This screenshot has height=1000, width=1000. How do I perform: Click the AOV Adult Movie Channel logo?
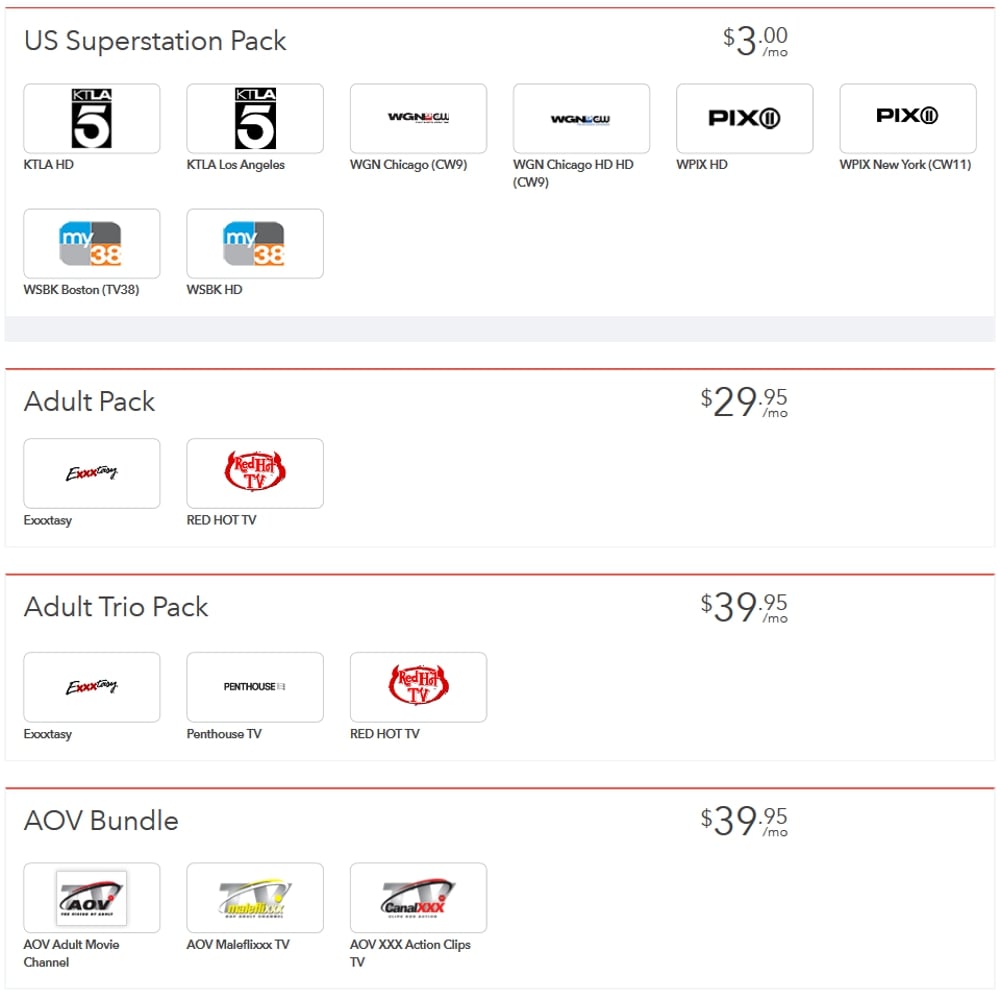[91, 898]
